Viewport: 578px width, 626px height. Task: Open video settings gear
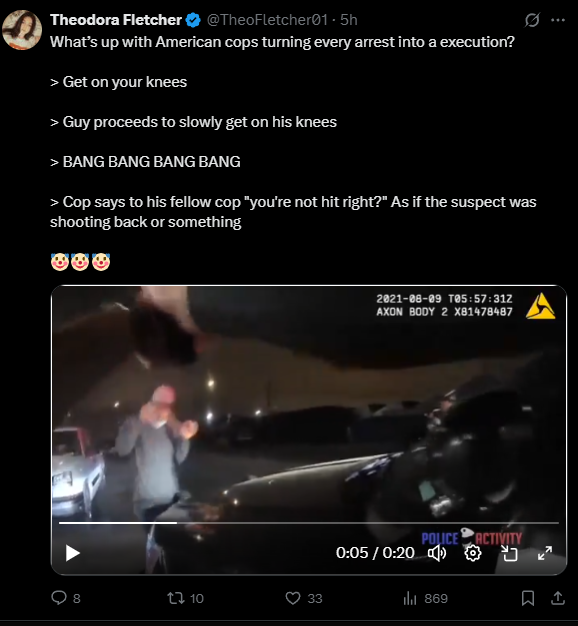pyautogui.click(x=473, y=553)
